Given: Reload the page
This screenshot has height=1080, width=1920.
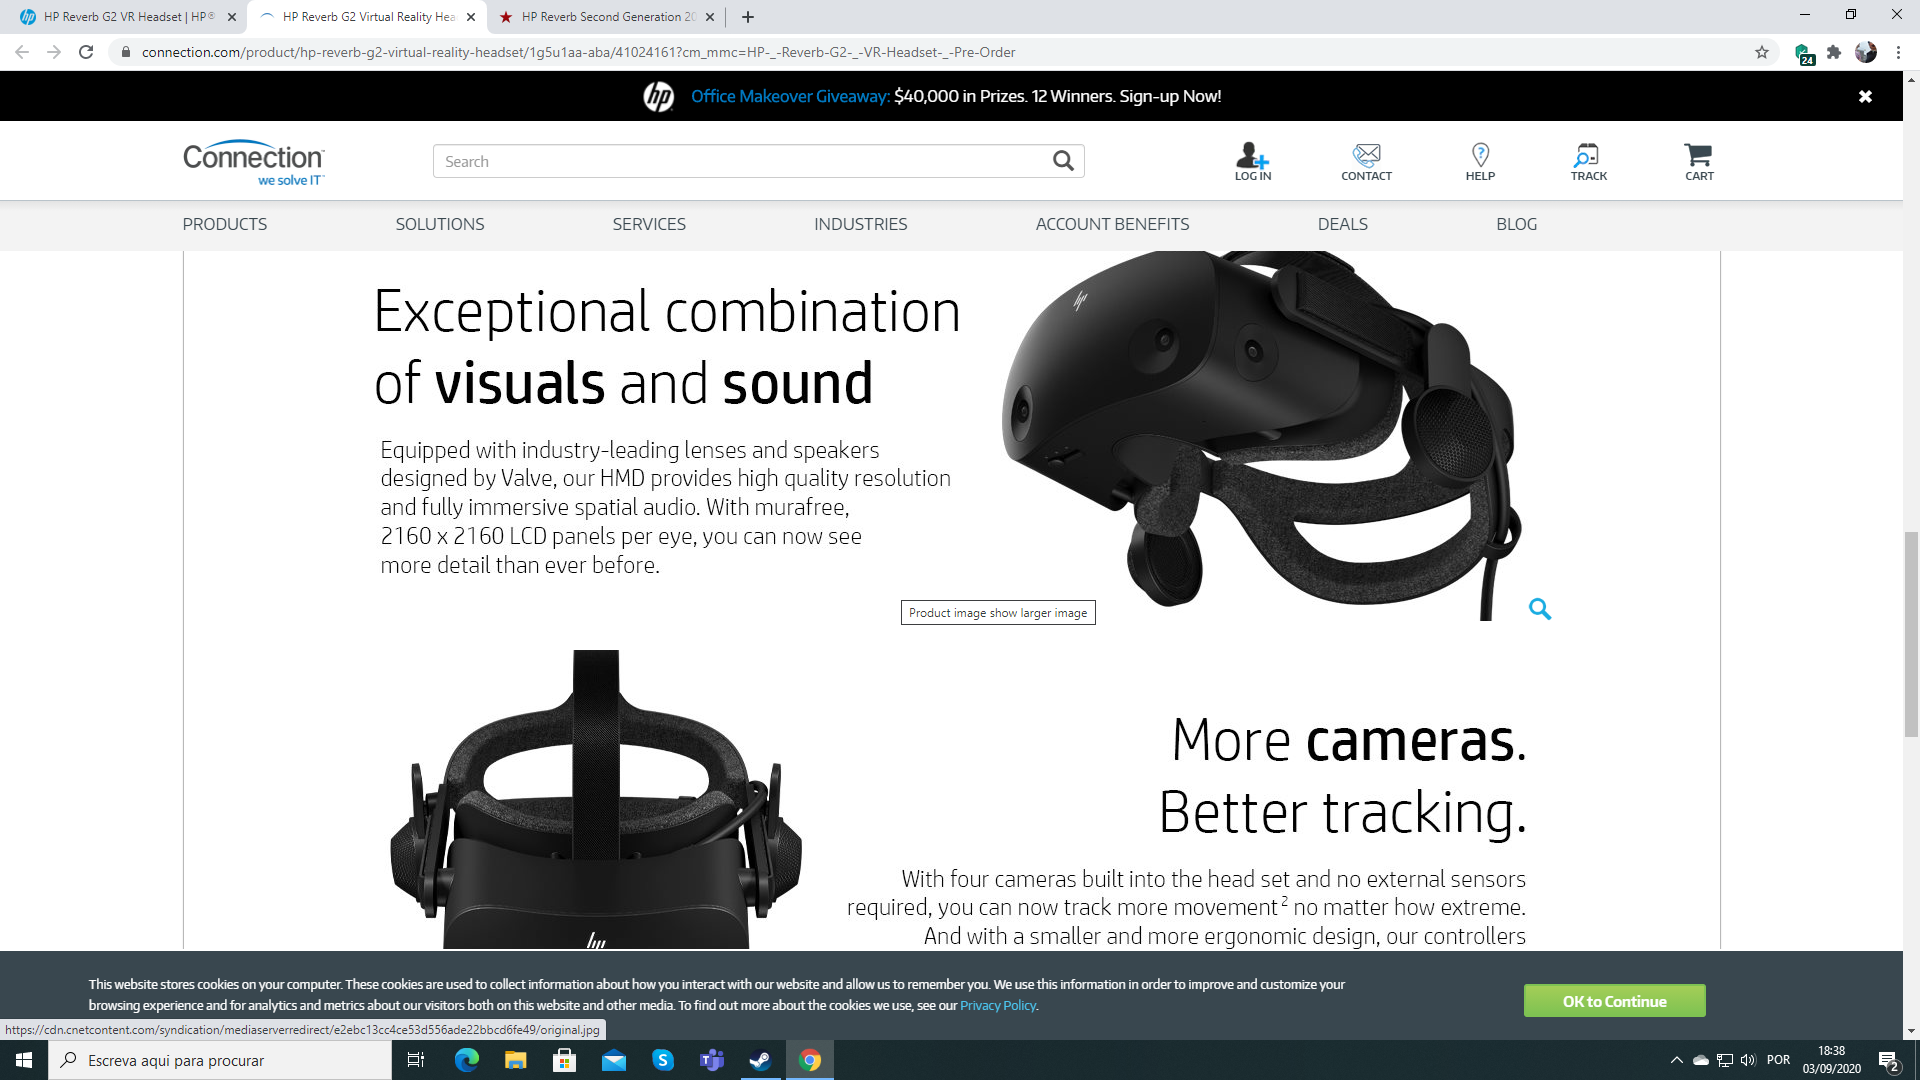Looking at the screenshot, I should (x=86, y=52).
